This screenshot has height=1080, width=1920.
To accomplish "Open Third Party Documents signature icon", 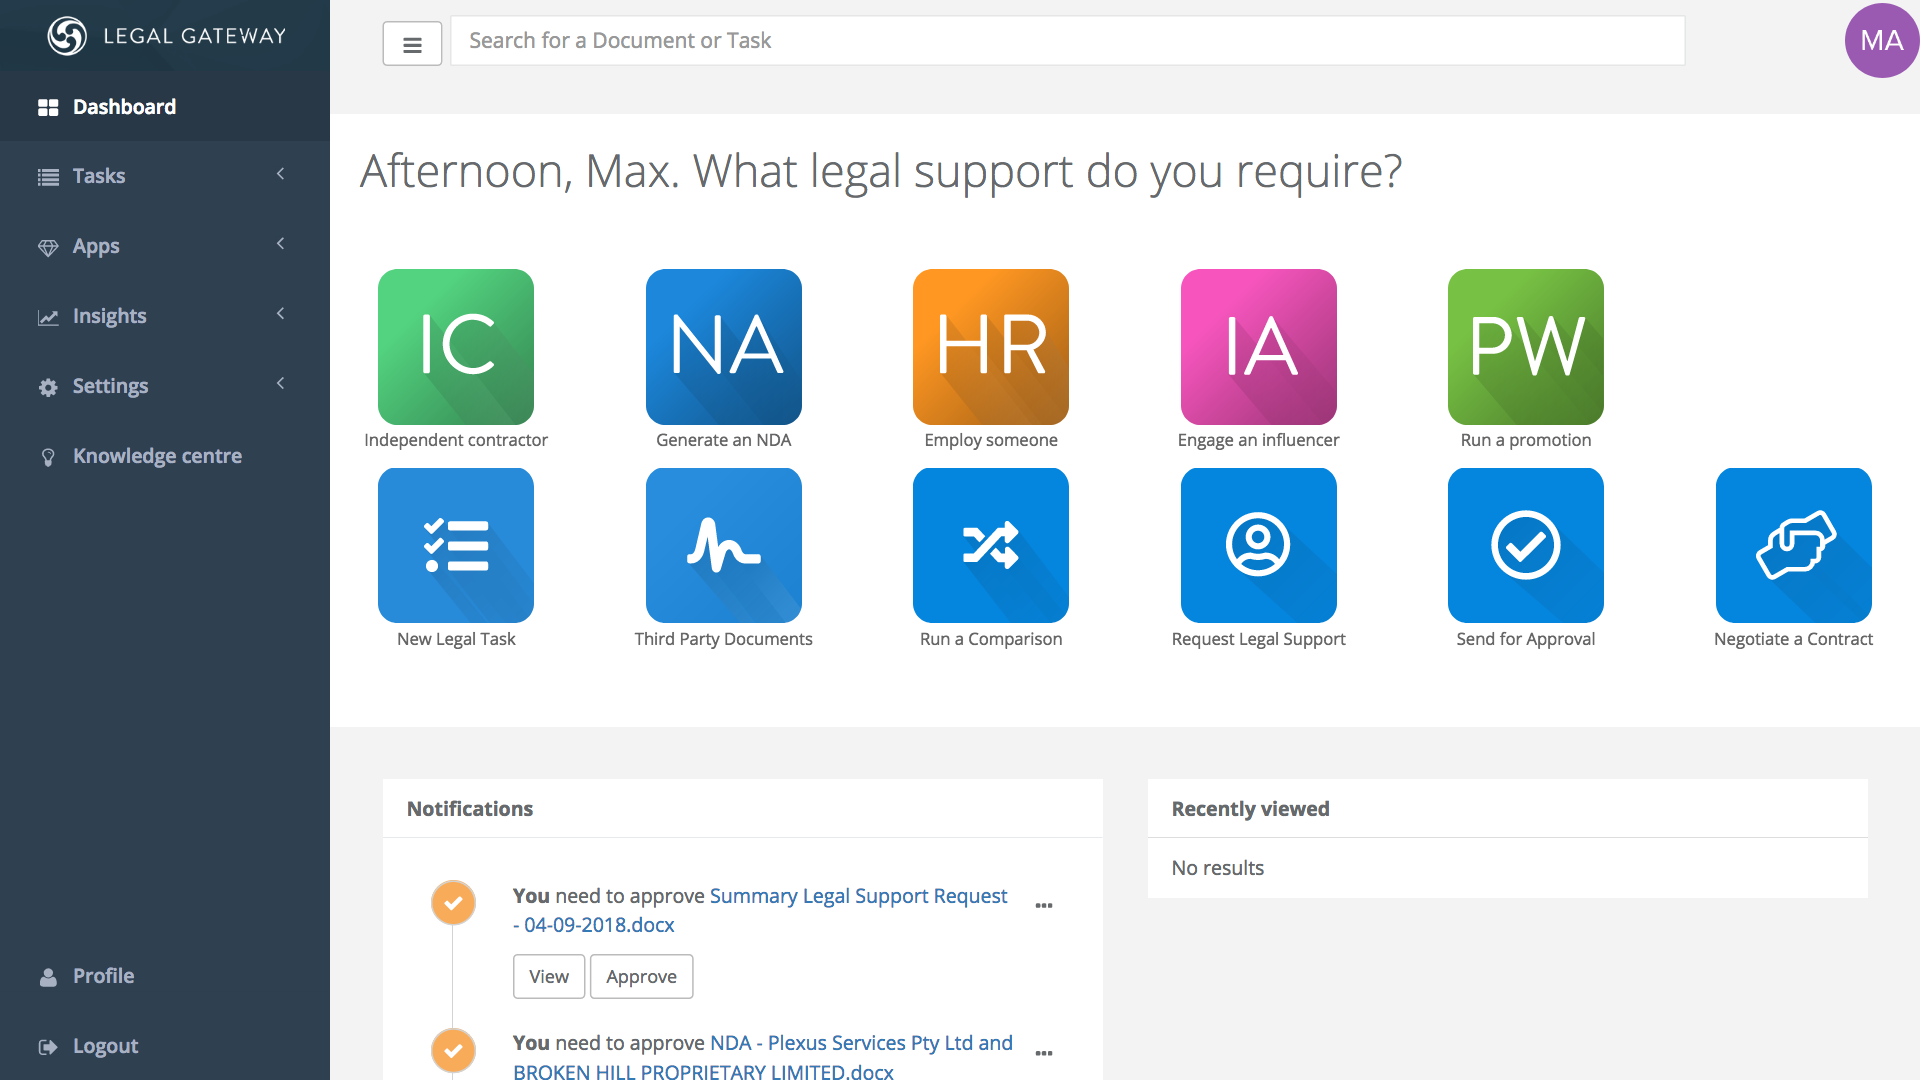I will 723,545.
